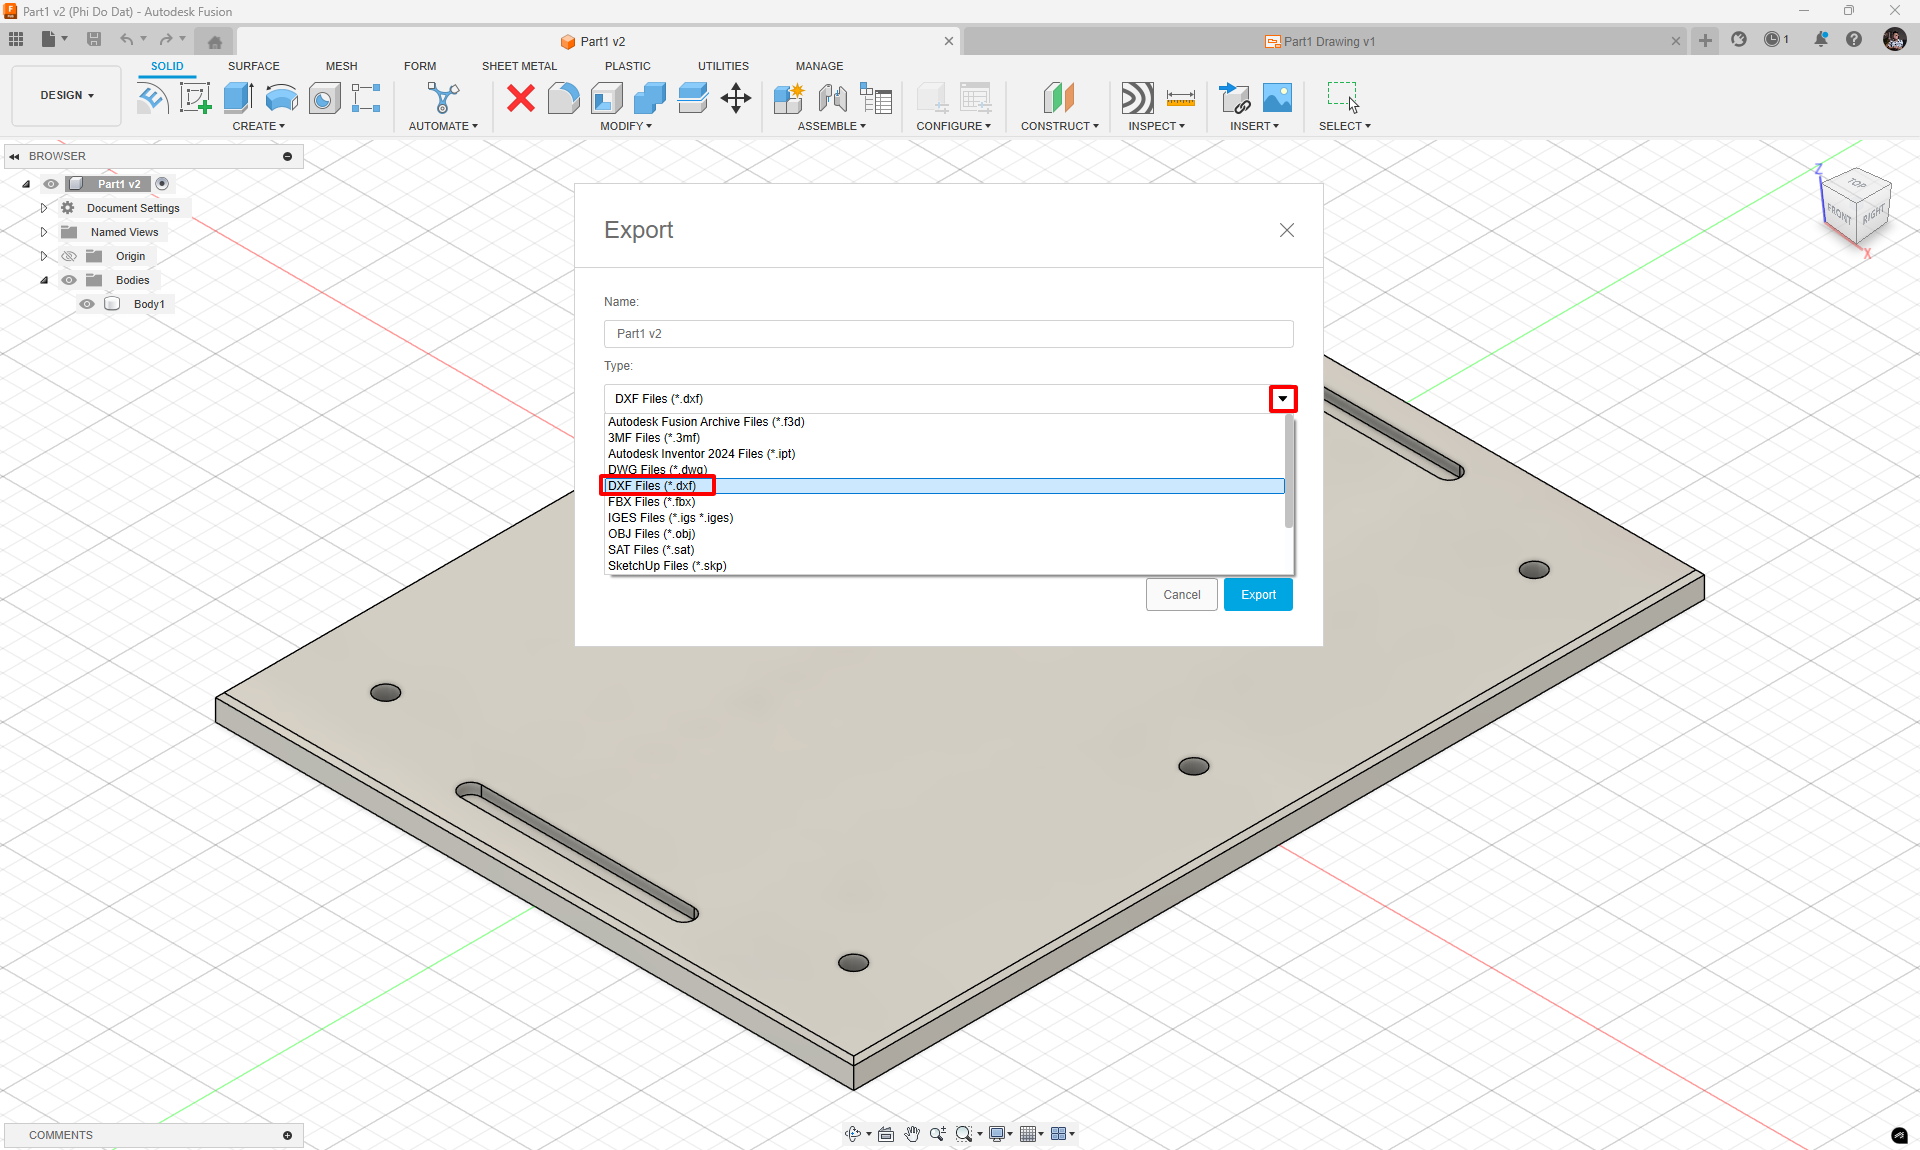
Task: Click the Insert Derive icon
Action: pos(1235,98)
